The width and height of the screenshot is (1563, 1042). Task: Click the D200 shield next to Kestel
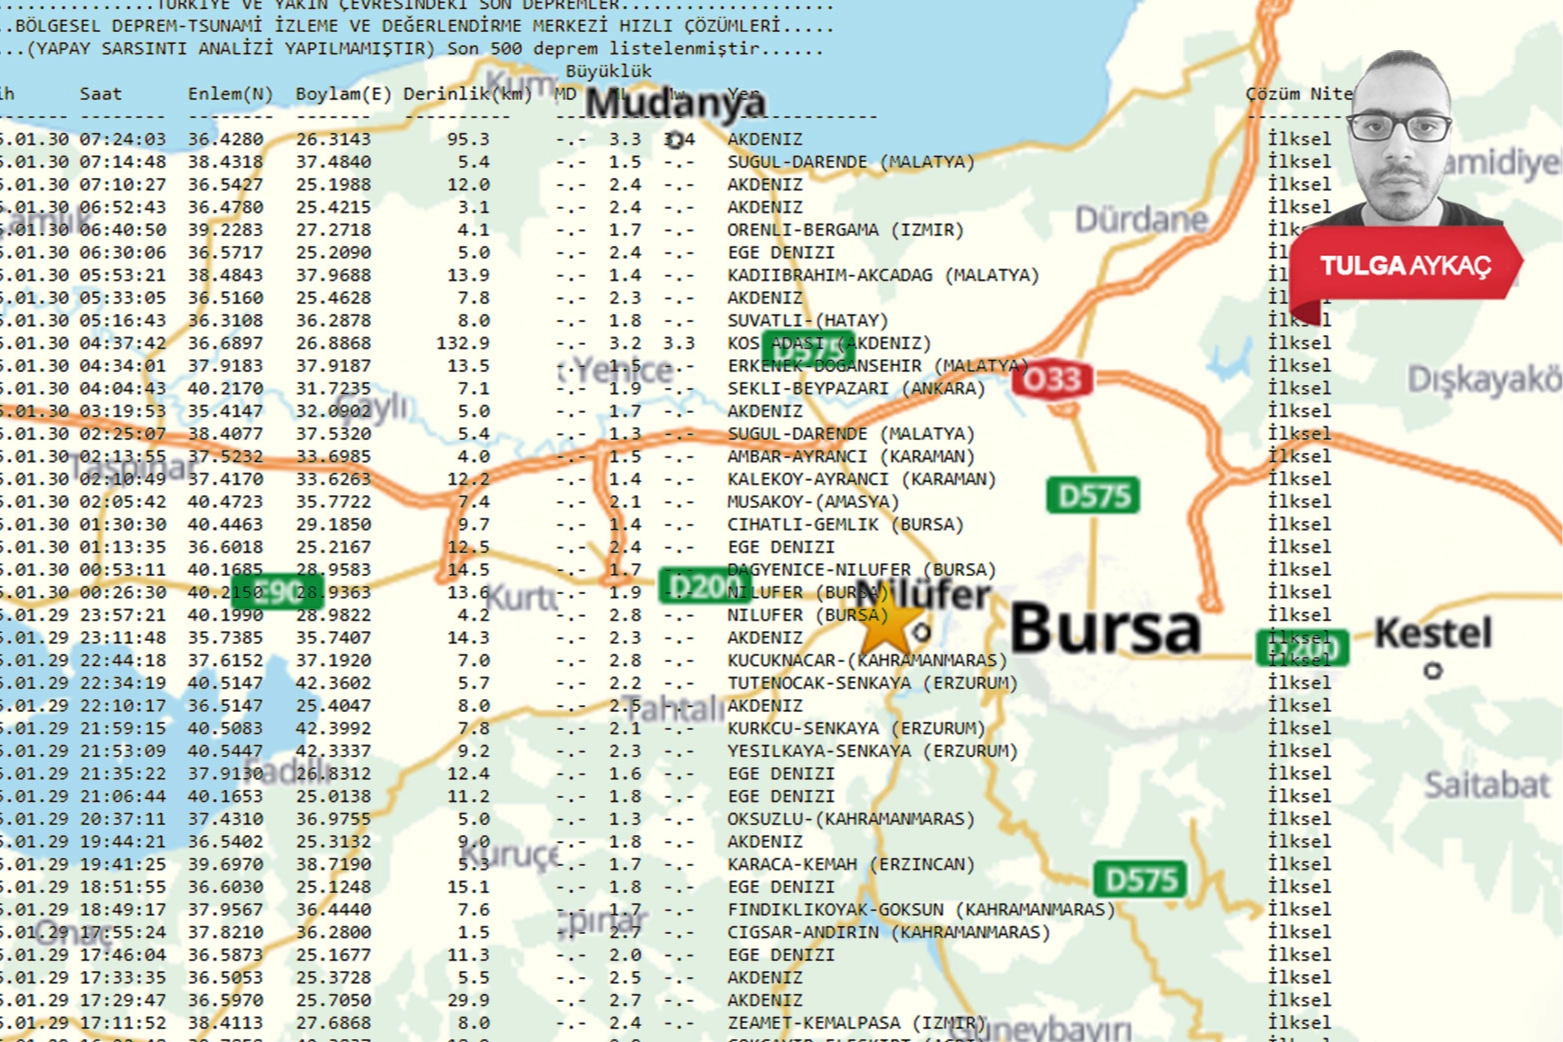(x=1302, y=648)
